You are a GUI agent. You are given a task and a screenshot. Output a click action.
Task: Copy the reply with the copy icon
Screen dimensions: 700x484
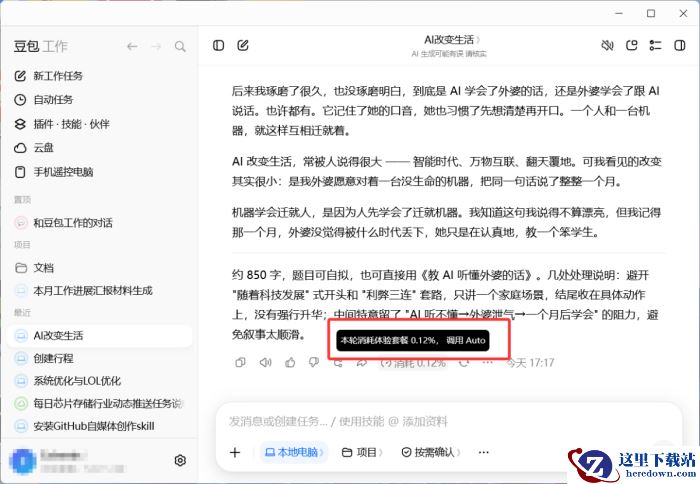[x=240, y=363]
